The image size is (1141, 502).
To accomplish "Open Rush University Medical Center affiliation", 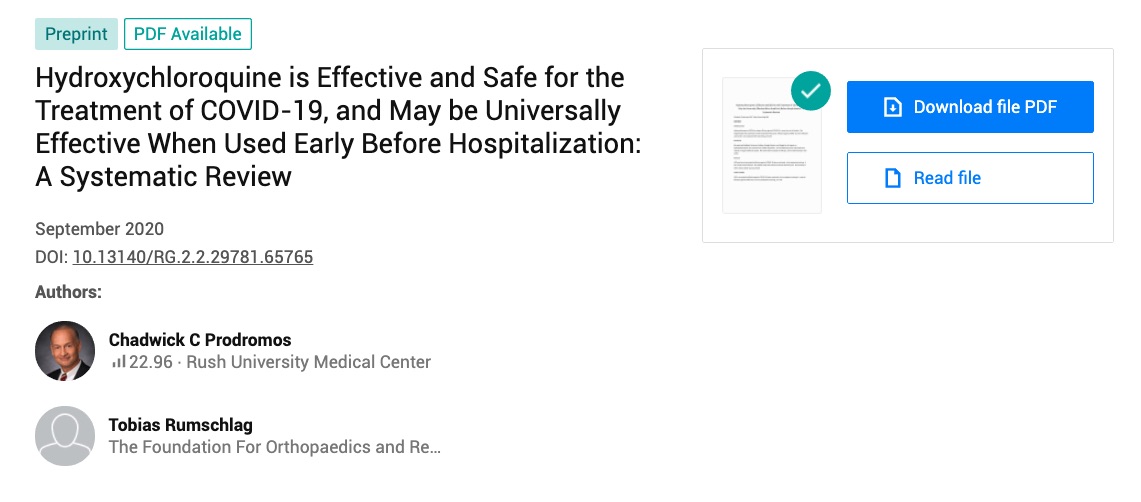I will [309, 362].
